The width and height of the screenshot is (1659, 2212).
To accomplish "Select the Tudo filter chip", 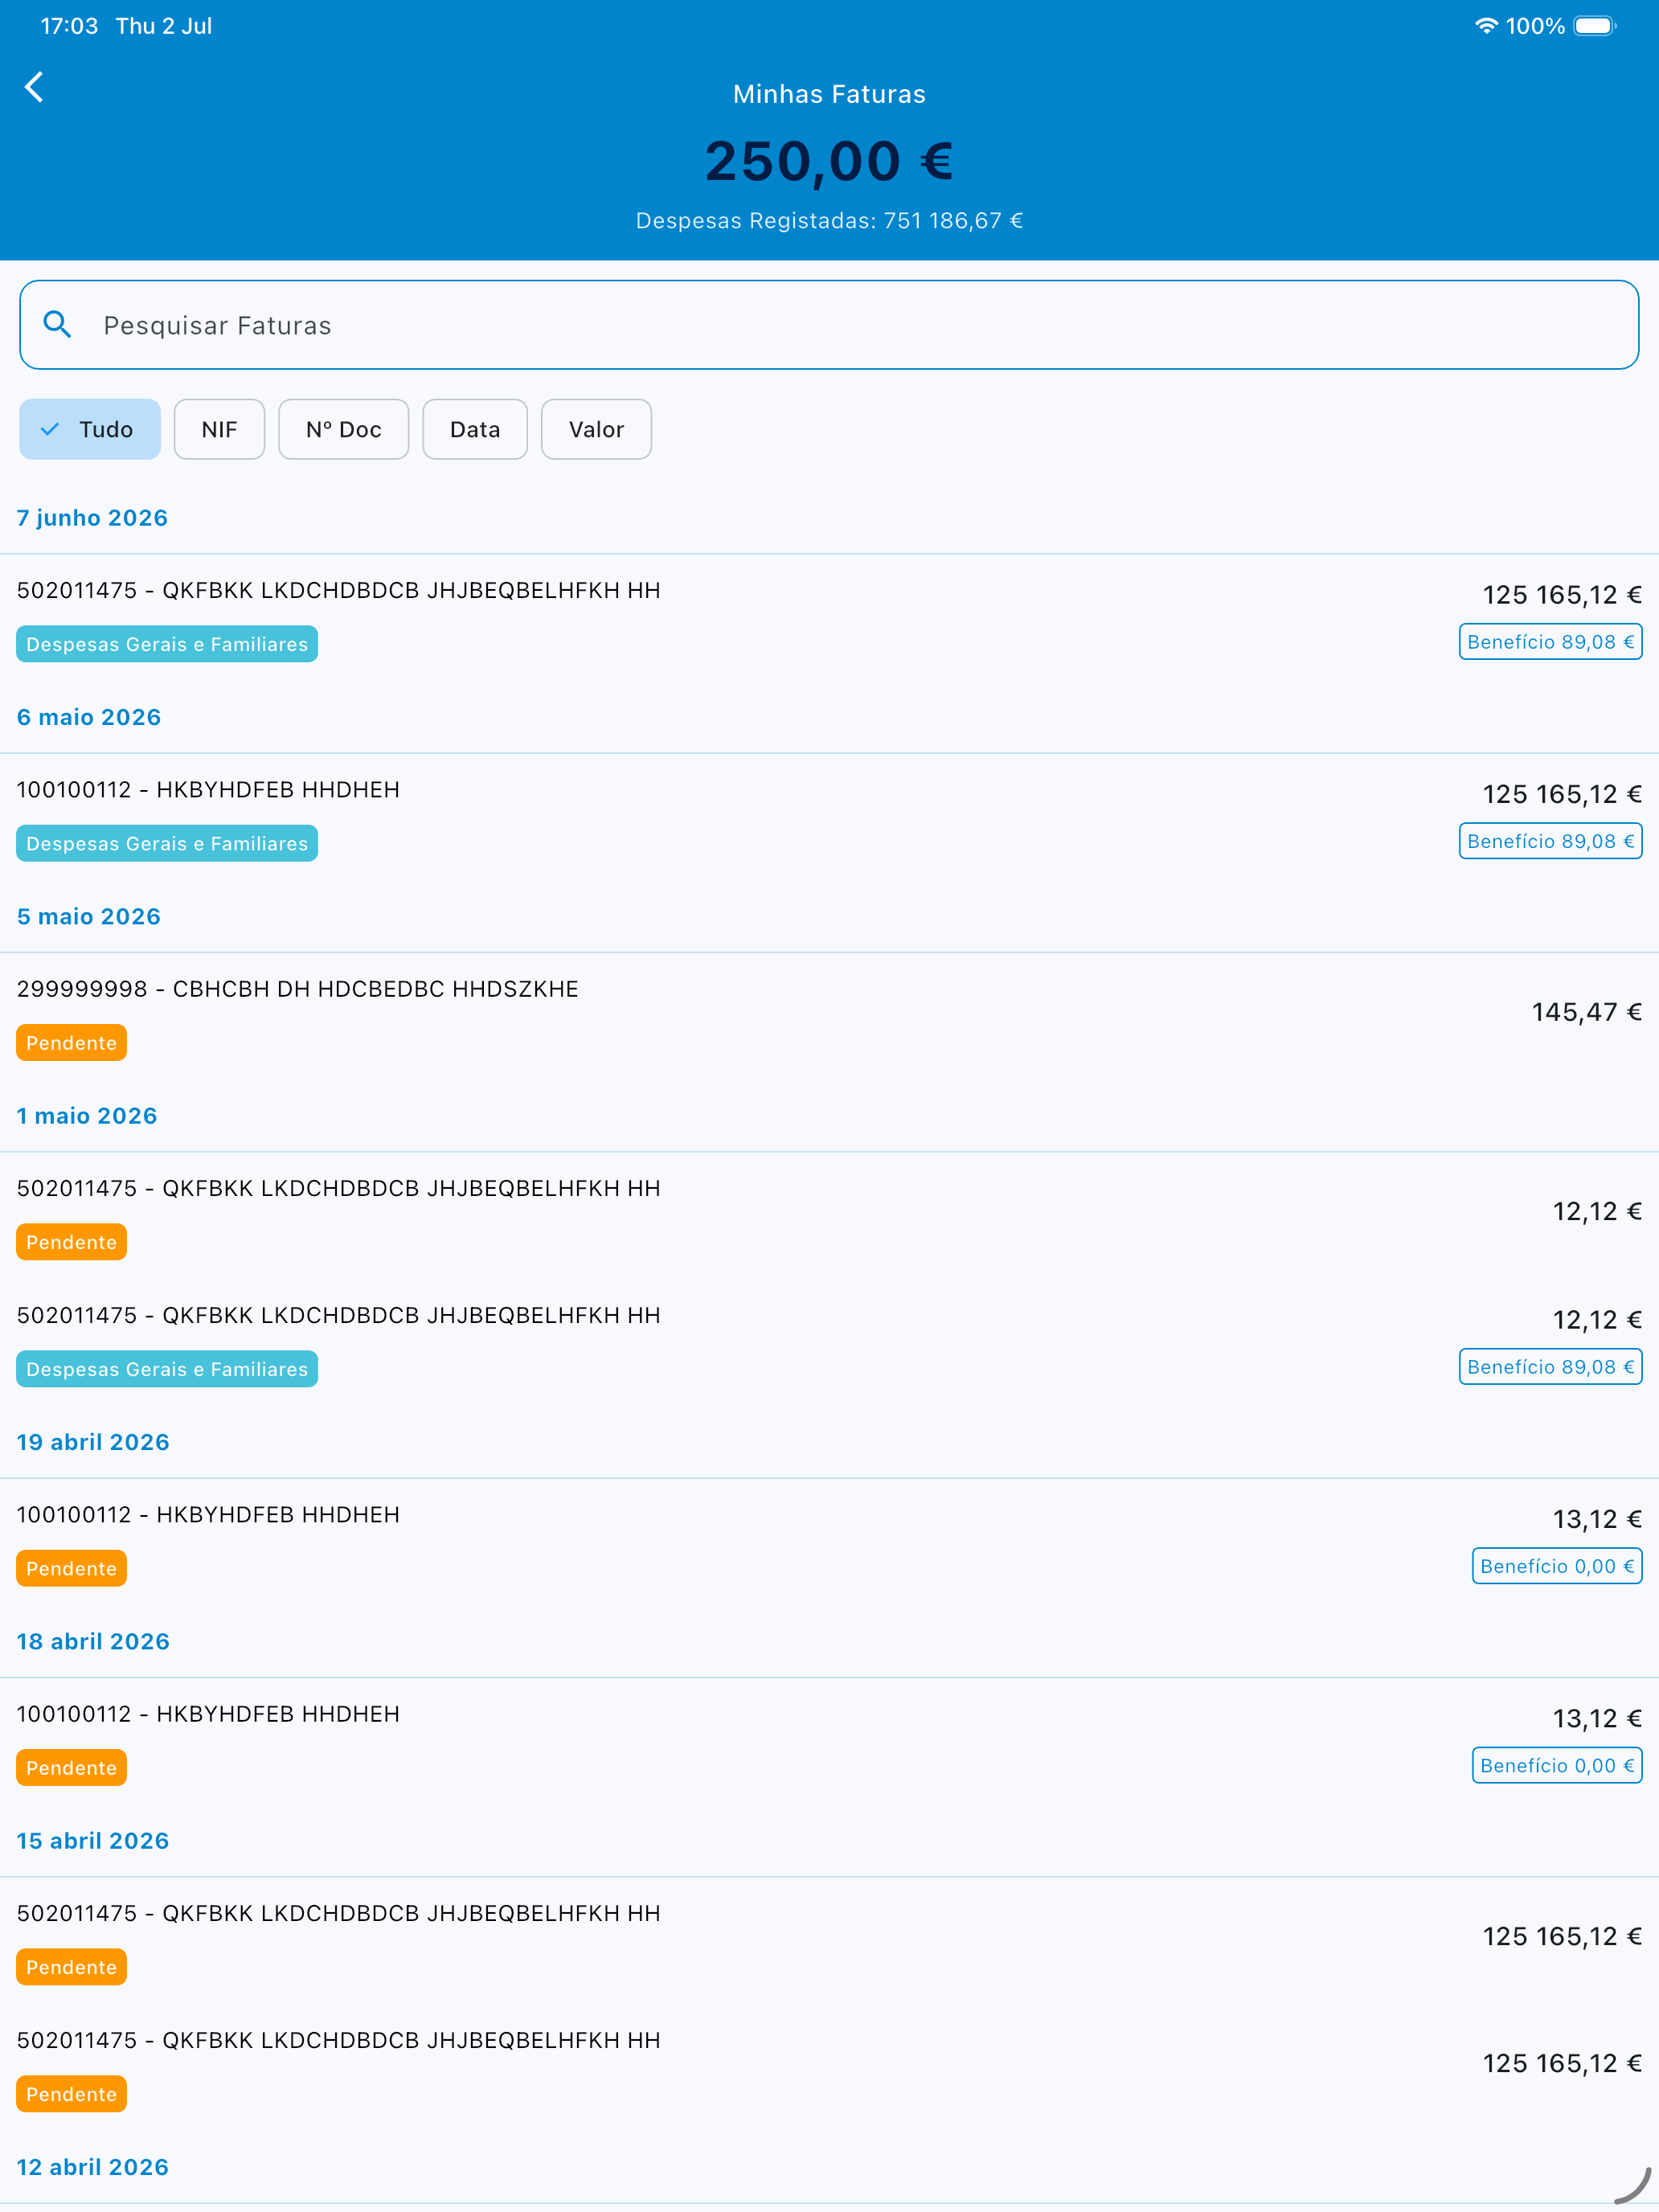I will [x=90, y=429].
